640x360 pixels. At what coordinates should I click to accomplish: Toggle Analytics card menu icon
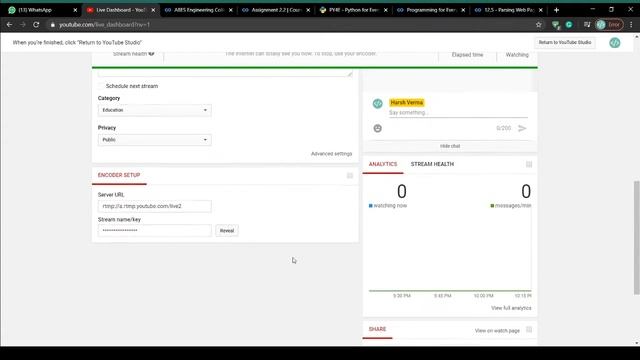pos(529,164)
